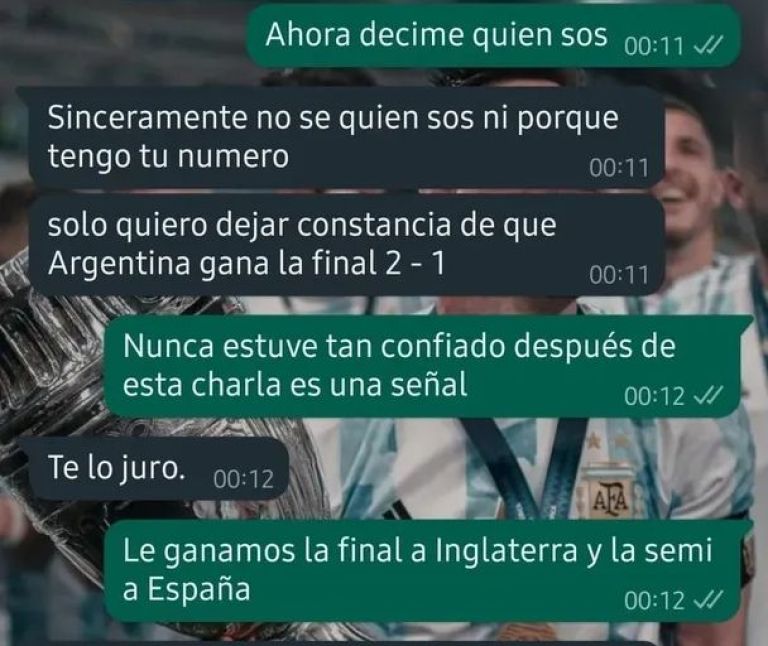Screen dimensions: 768x646
Task: Select the 'Sinceramente no se quien sos' message bubble
Action: [346, 138]
